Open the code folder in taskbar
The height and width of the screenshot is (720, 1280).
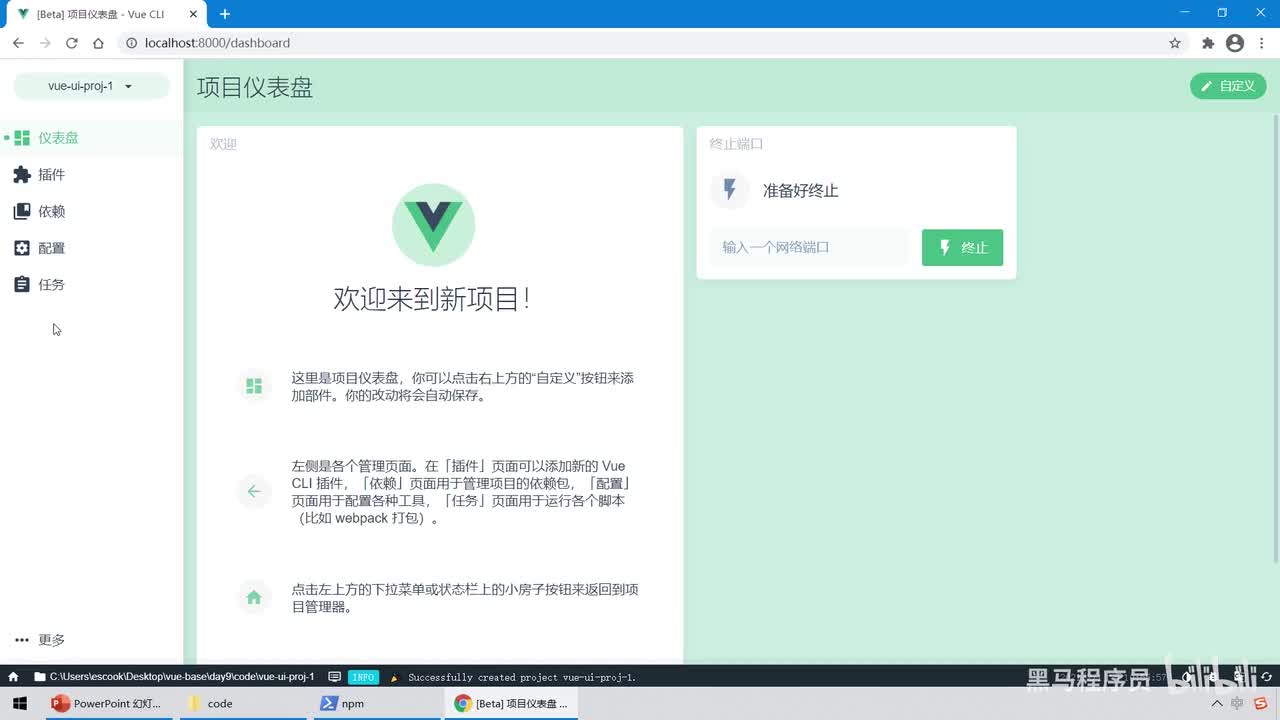tap(242, 703)
